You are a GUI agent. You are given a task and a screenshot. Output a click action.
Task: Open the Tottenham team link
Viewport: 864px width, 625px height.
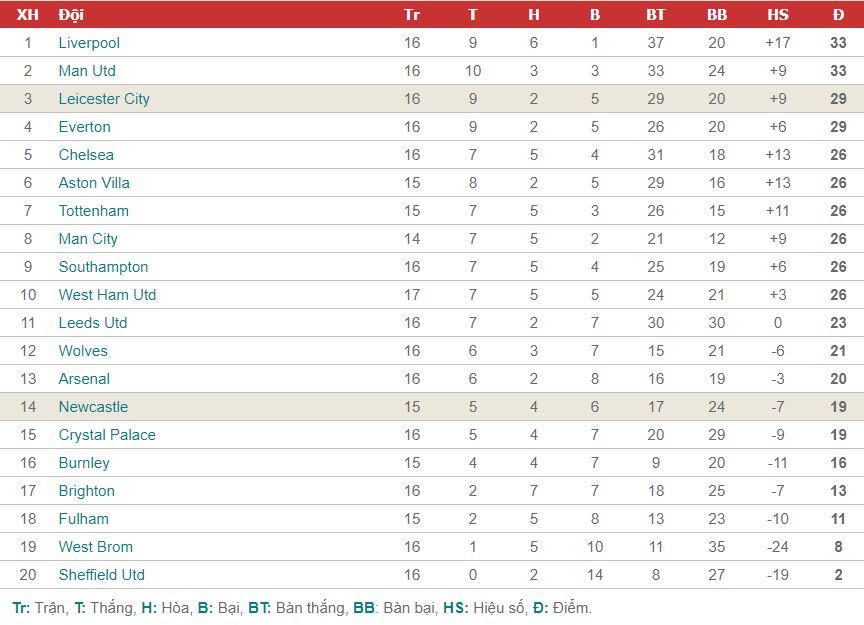pos(94,211)
